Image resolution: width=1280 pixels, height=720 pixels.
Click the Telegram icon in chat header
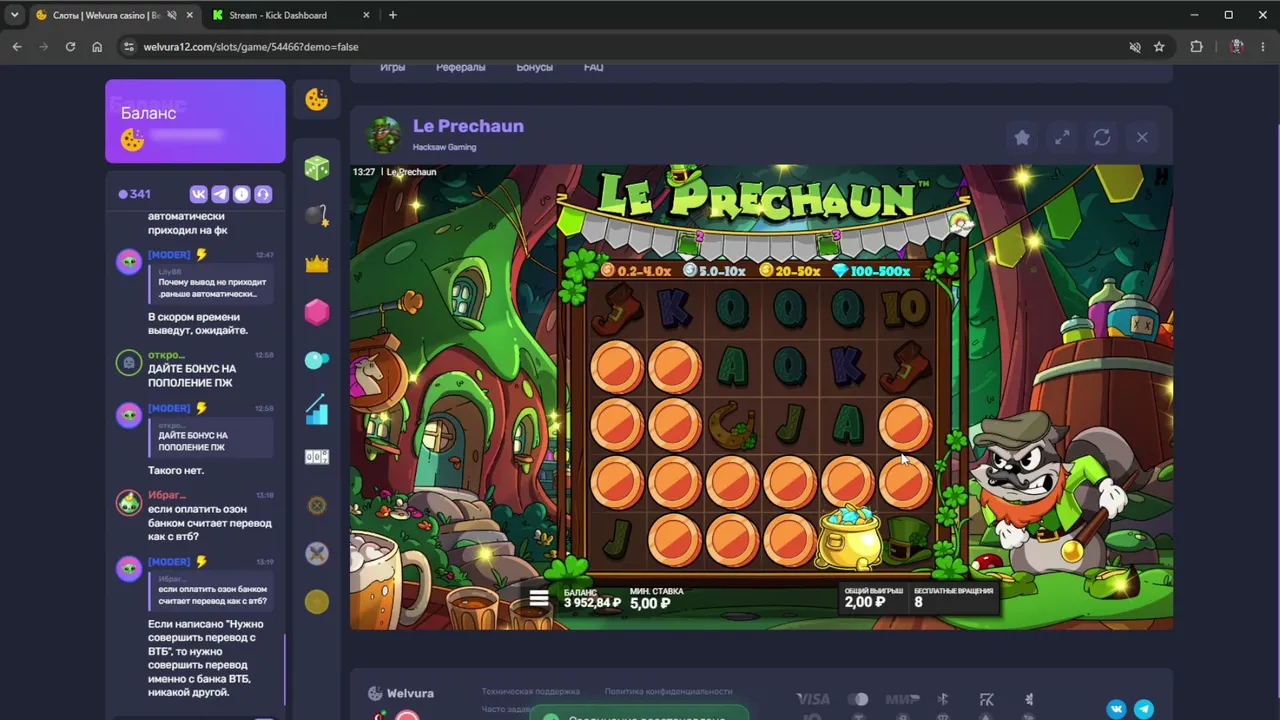[220, 194]
